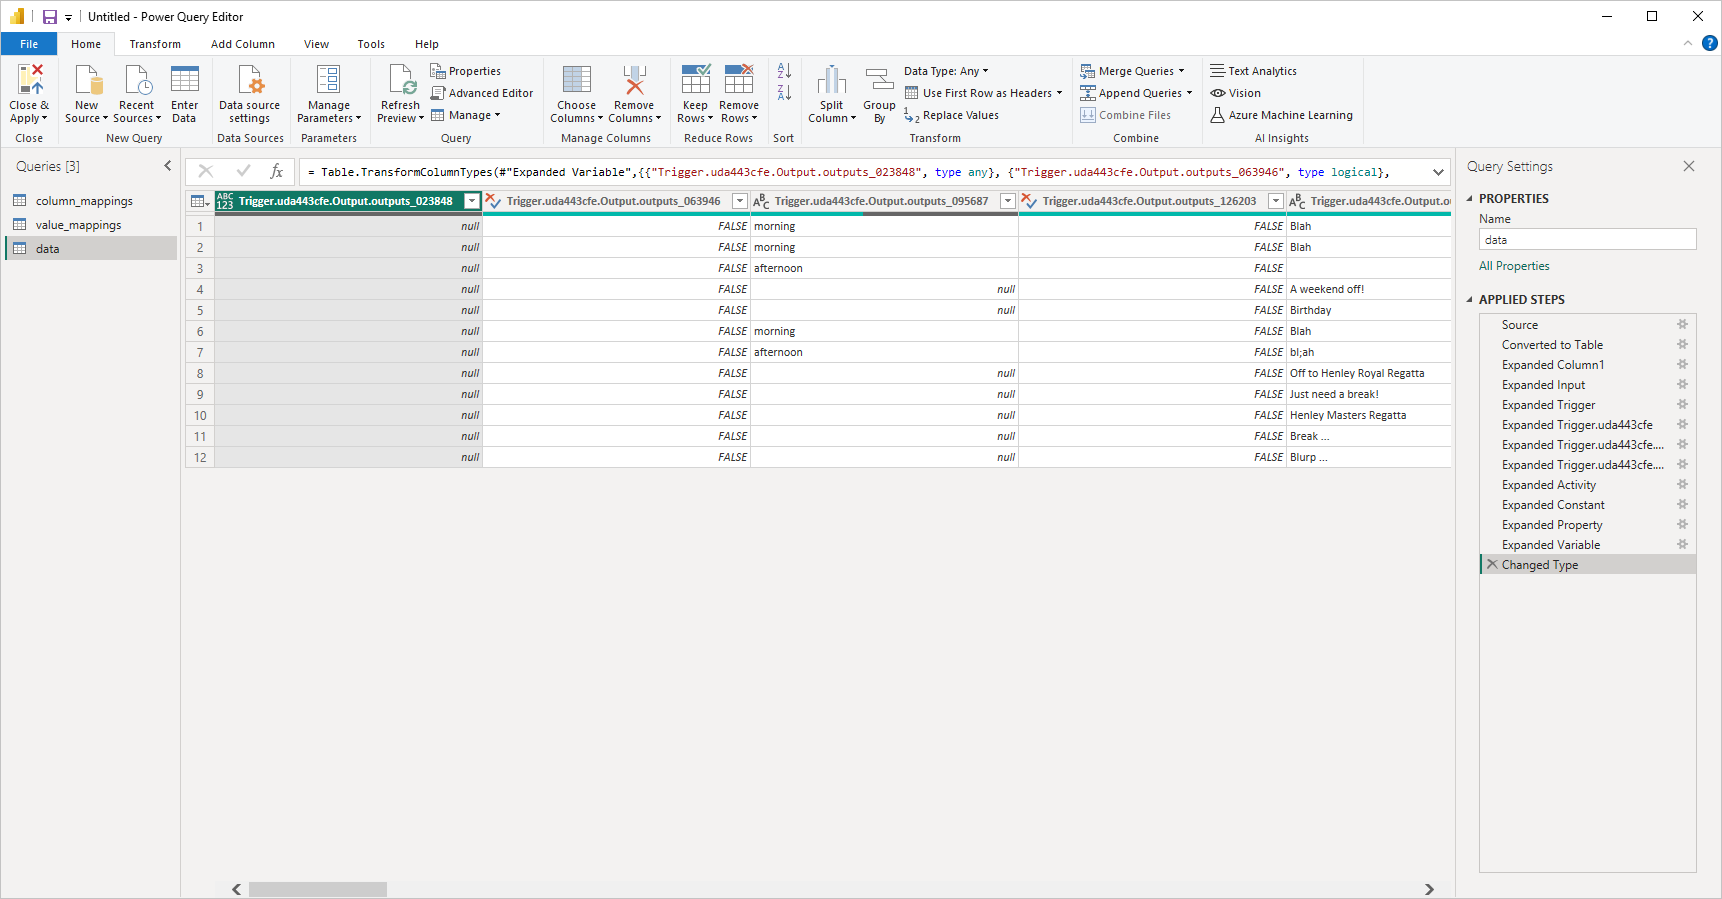The width and height of the screenshot is (1722, 899).
Task: Open filter dropdown for outputs_095687 column
Action: point(1008,201)
